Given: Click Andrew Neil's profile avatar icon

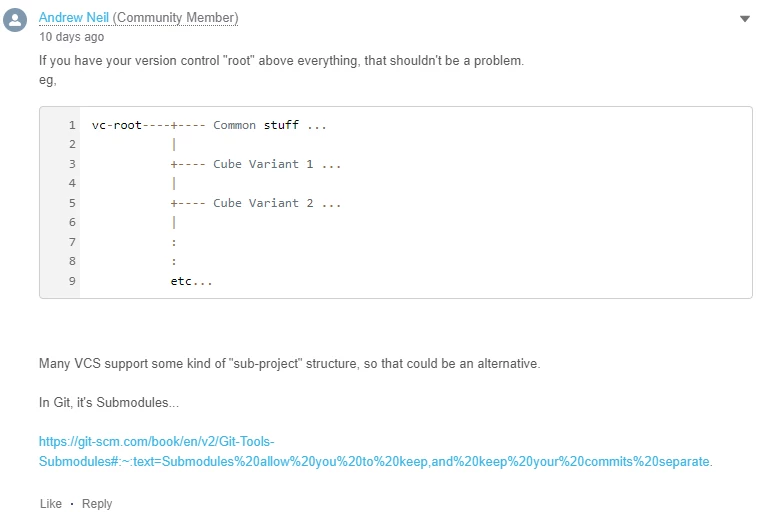Looking at the screenshot, I should 15,20.
